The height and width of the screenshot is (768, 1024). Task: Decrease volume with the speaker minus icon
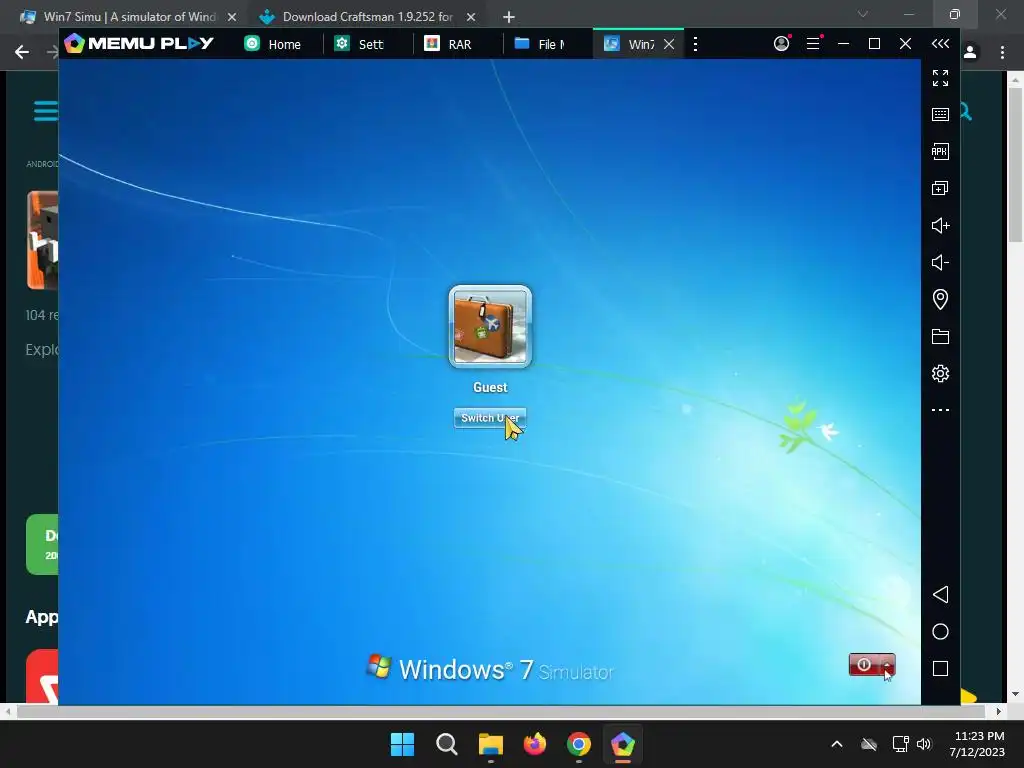coord(940,263)
